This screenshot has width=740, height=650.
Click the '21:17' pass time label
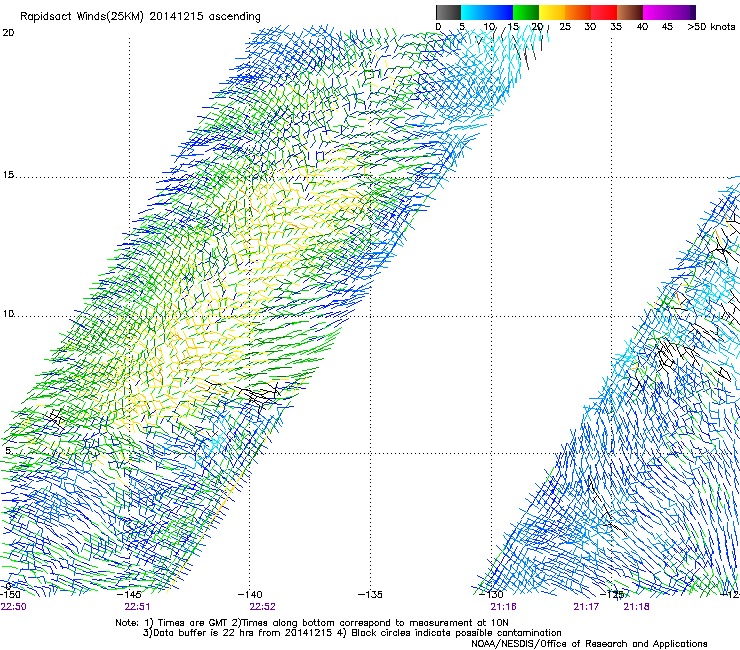point(586,607)
